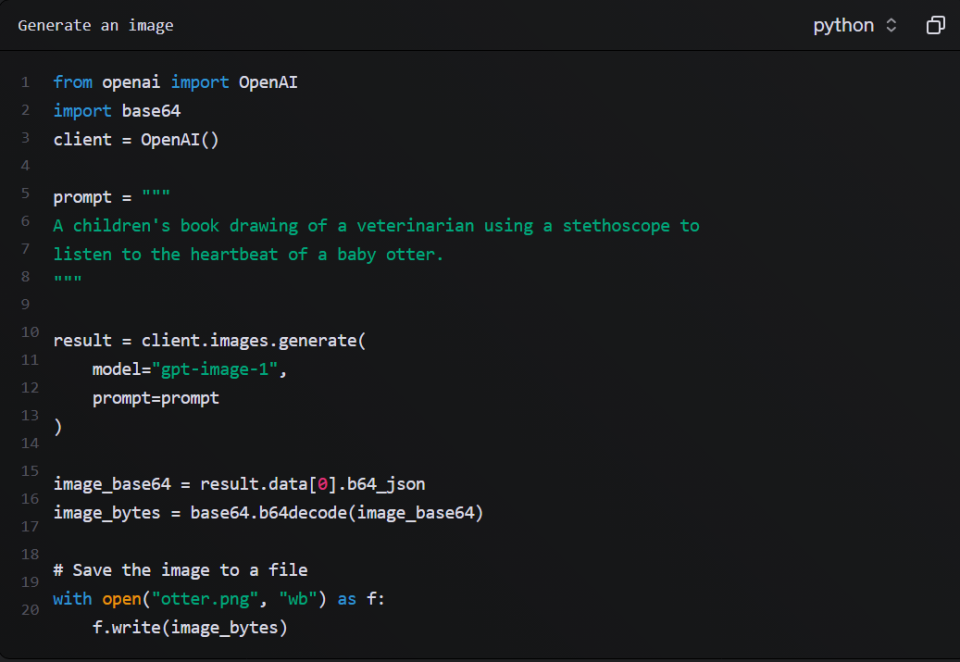Click the line 'result = client.images.generate('

tap(209, 340)
